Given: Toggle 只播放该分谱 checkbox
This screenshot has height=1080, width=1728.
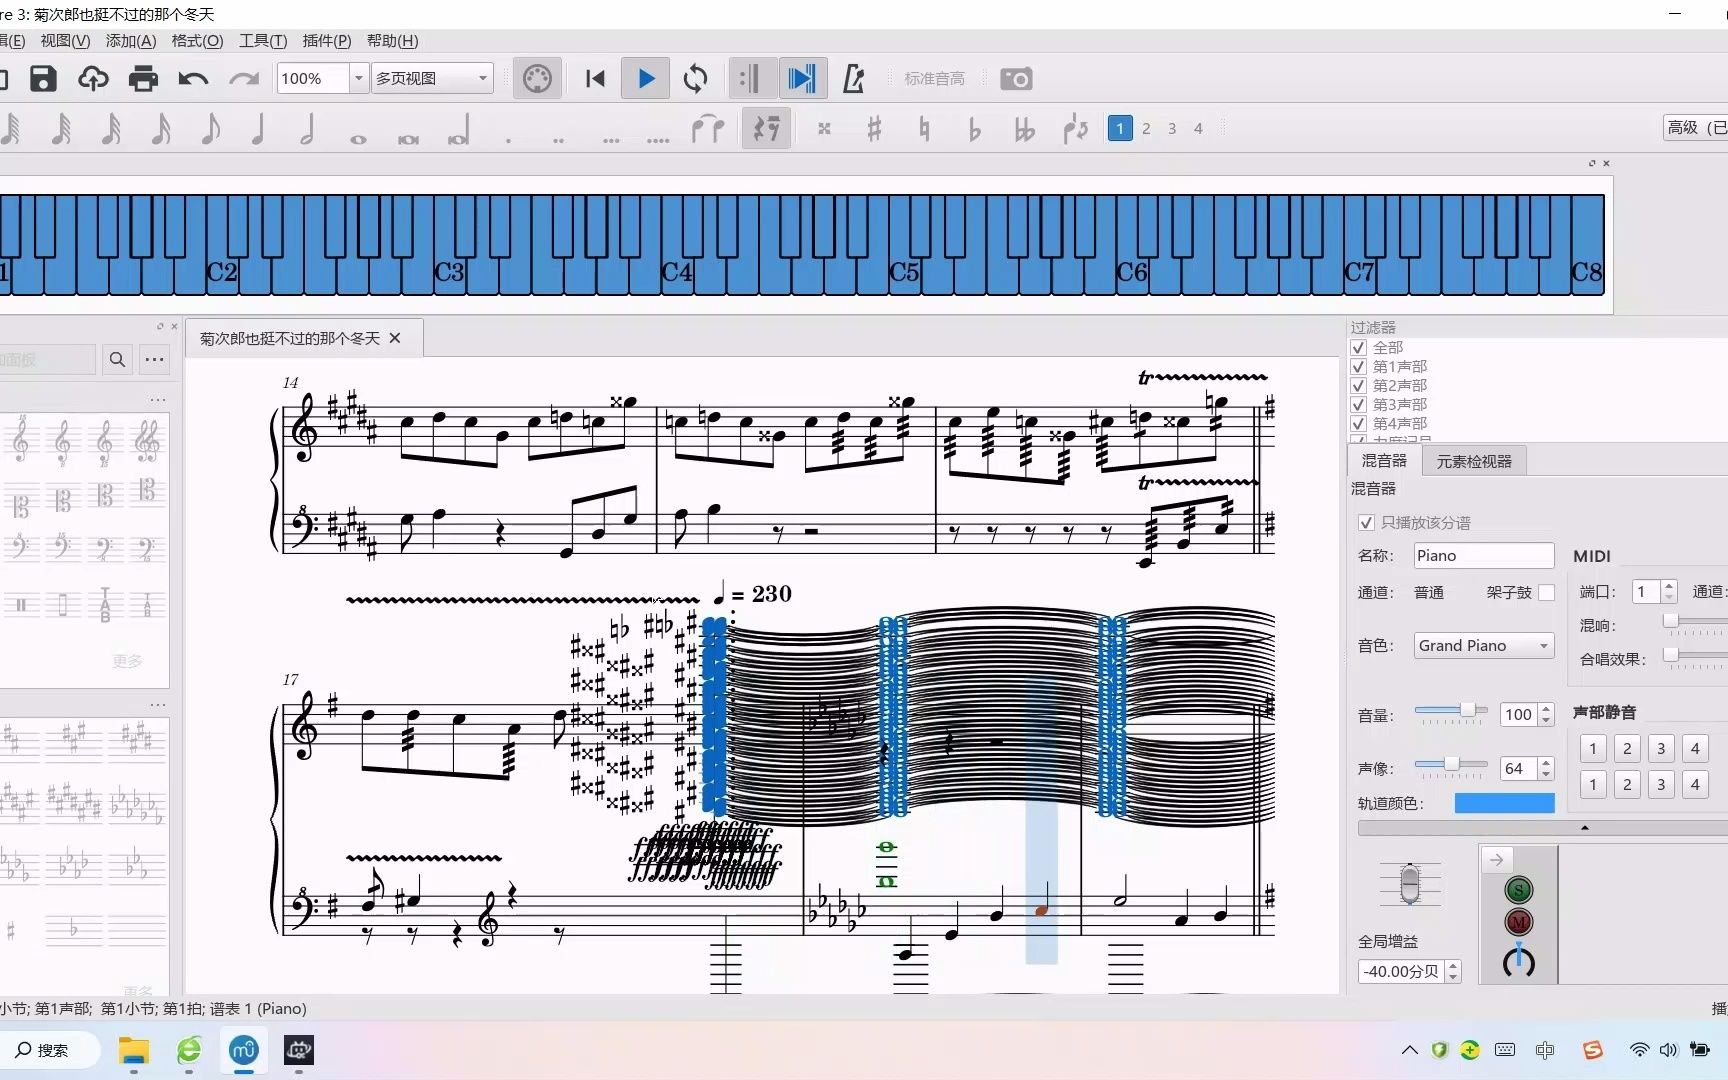Looking at the screenshot, I should coord(1366,523).
